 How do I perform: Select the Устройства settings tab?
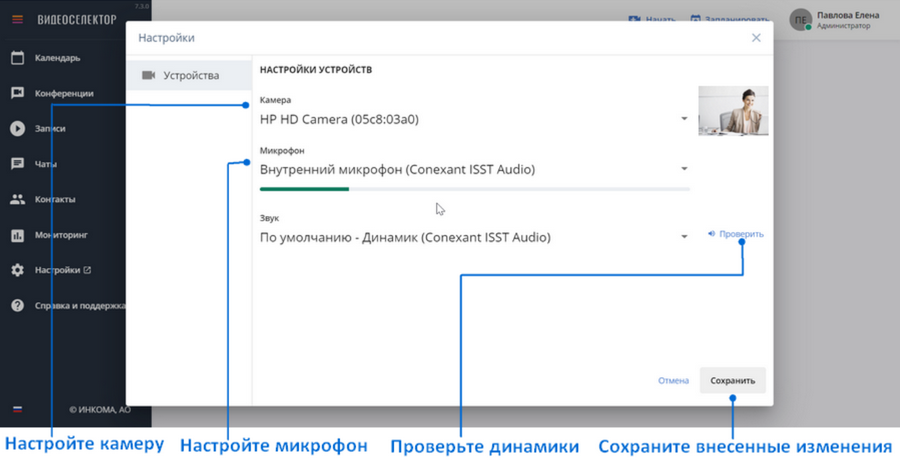[189, 75]
